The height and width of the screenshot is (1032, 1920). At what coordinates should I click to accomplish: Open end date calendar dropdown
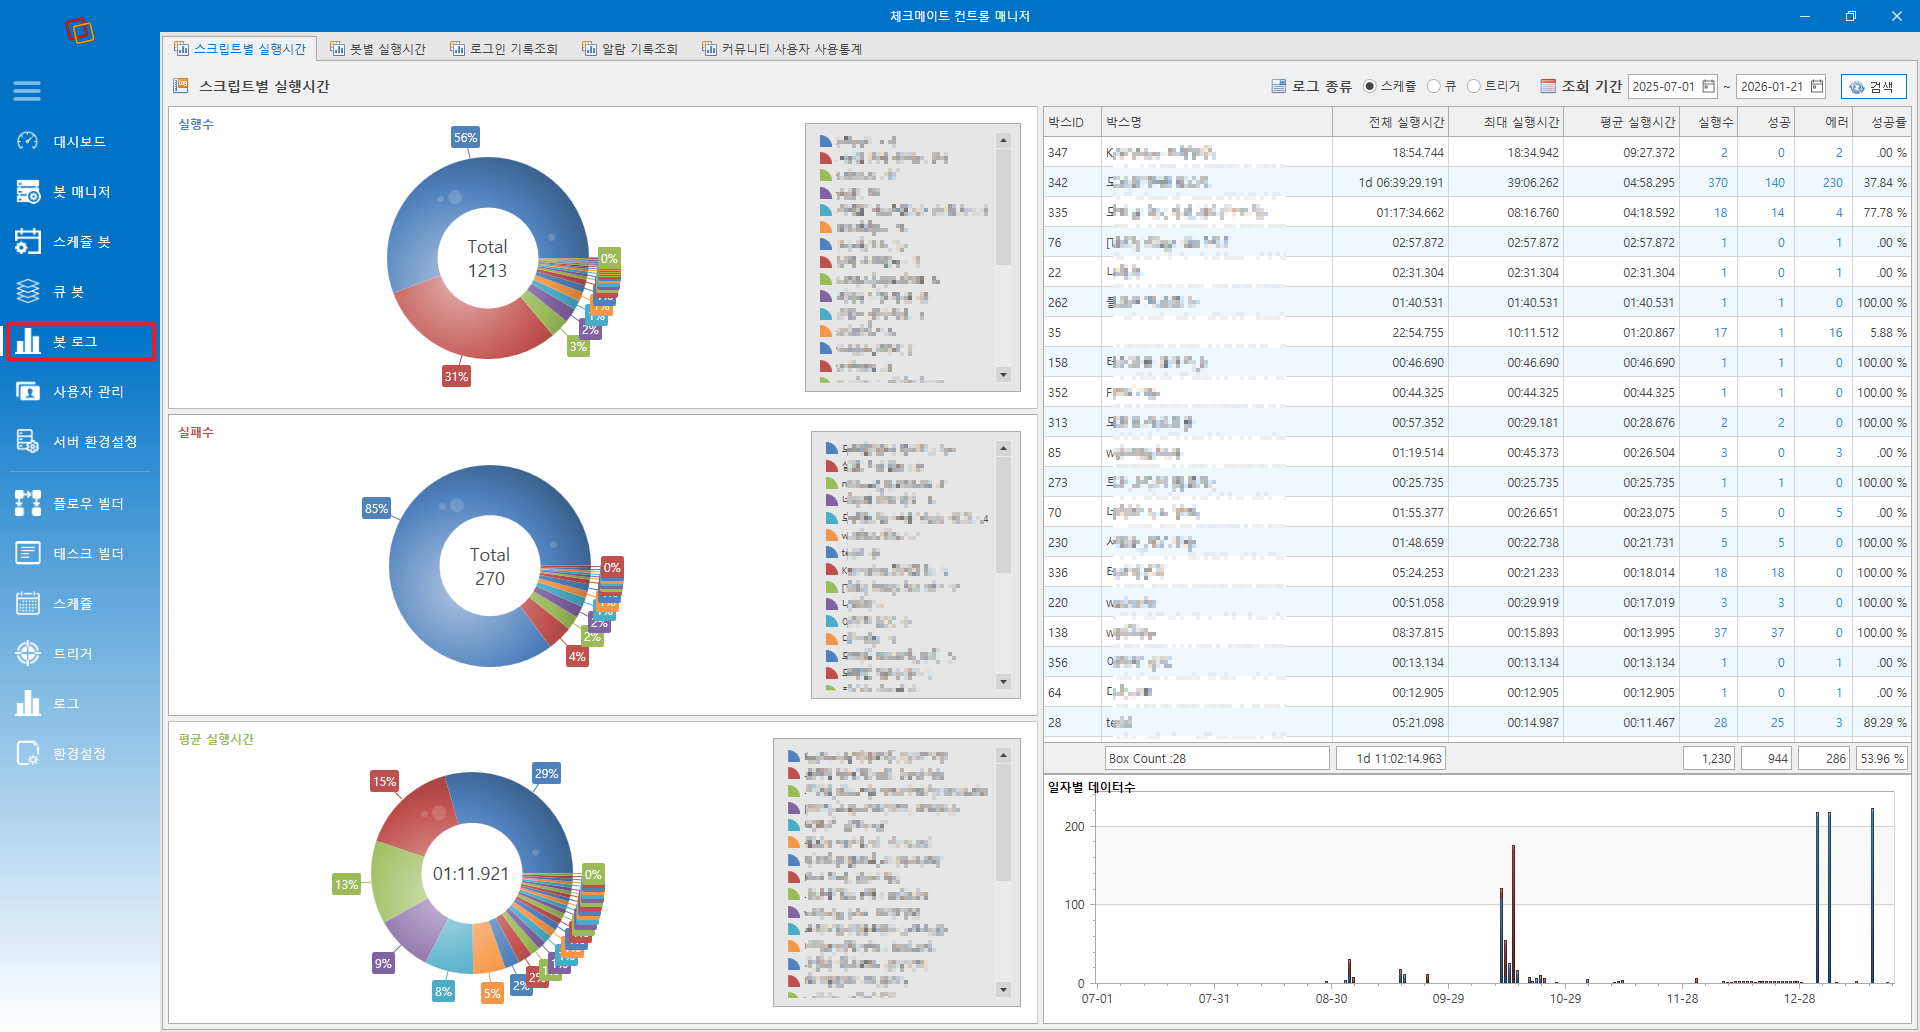click(x=1817, y=86)
